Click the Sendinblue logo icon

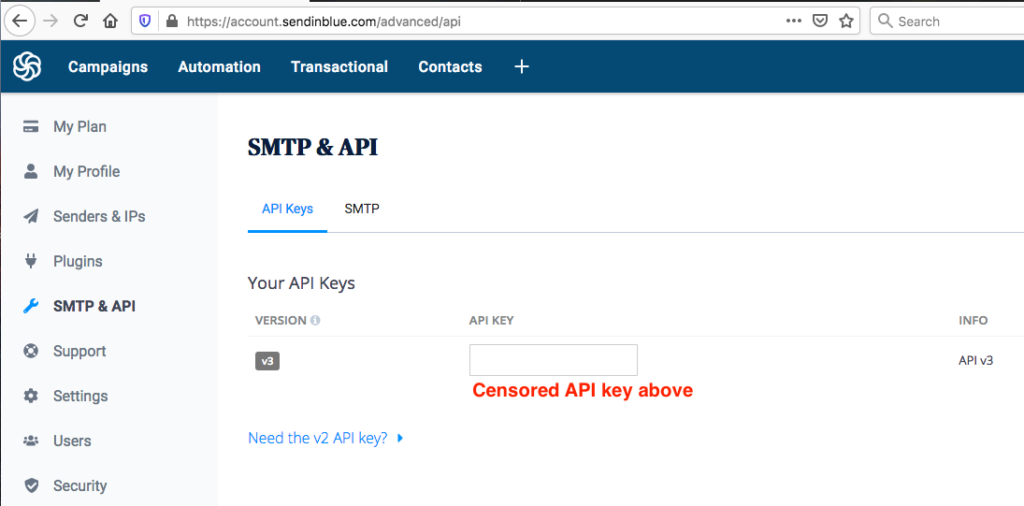tap(27, 67)
